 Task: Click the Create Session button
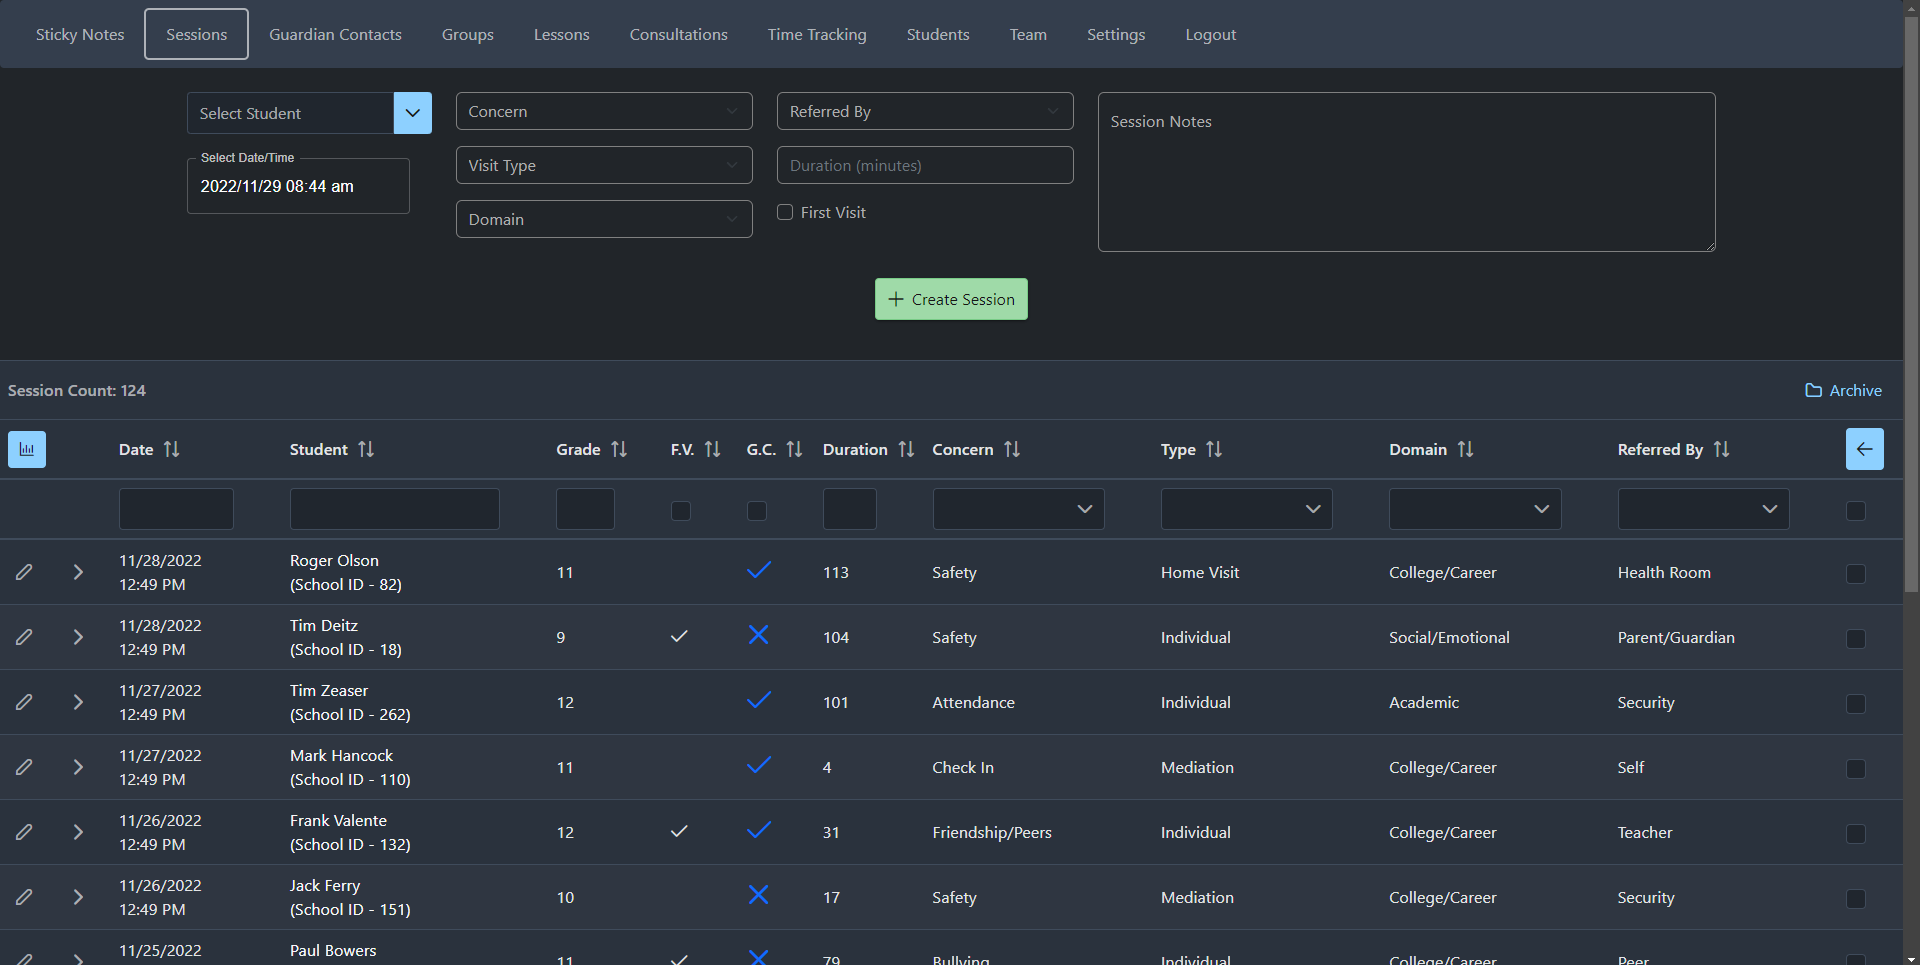click(x=951, y=299)
